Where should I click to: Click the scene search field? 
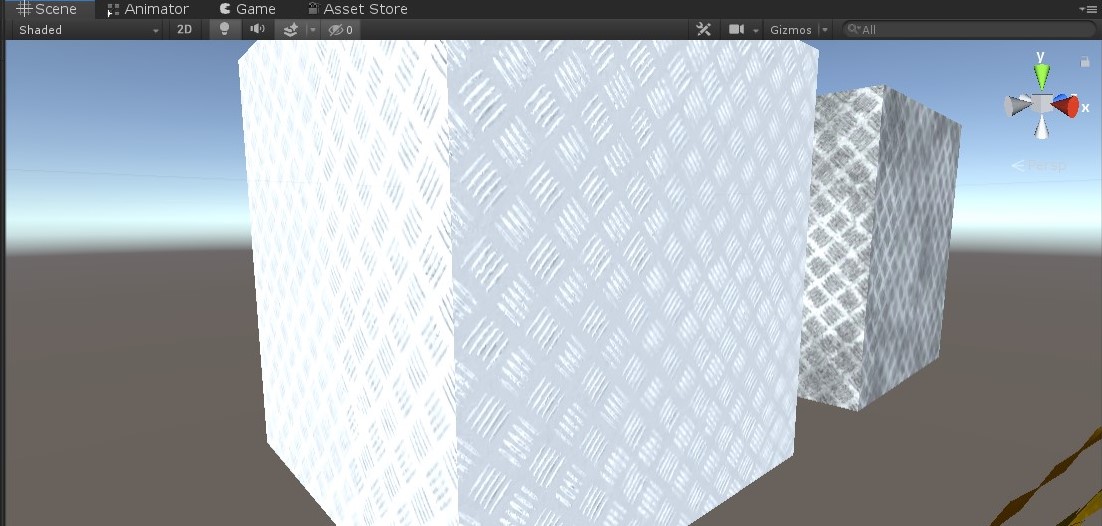click(x=970, y=30)
